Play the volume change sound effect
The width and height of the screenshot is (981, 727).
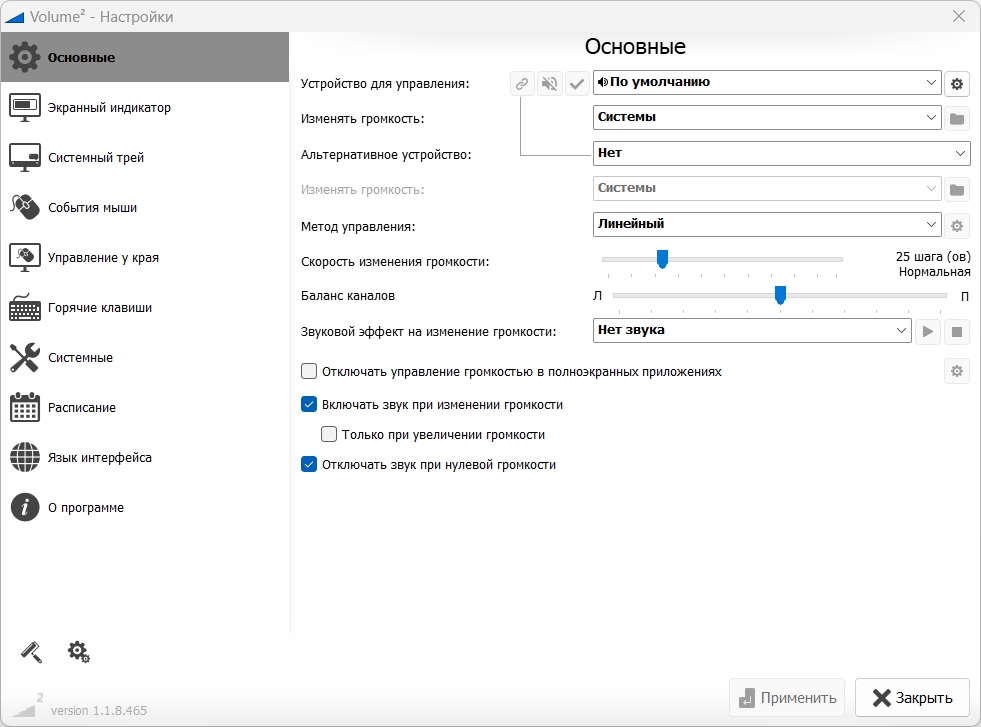click(928, 331)
